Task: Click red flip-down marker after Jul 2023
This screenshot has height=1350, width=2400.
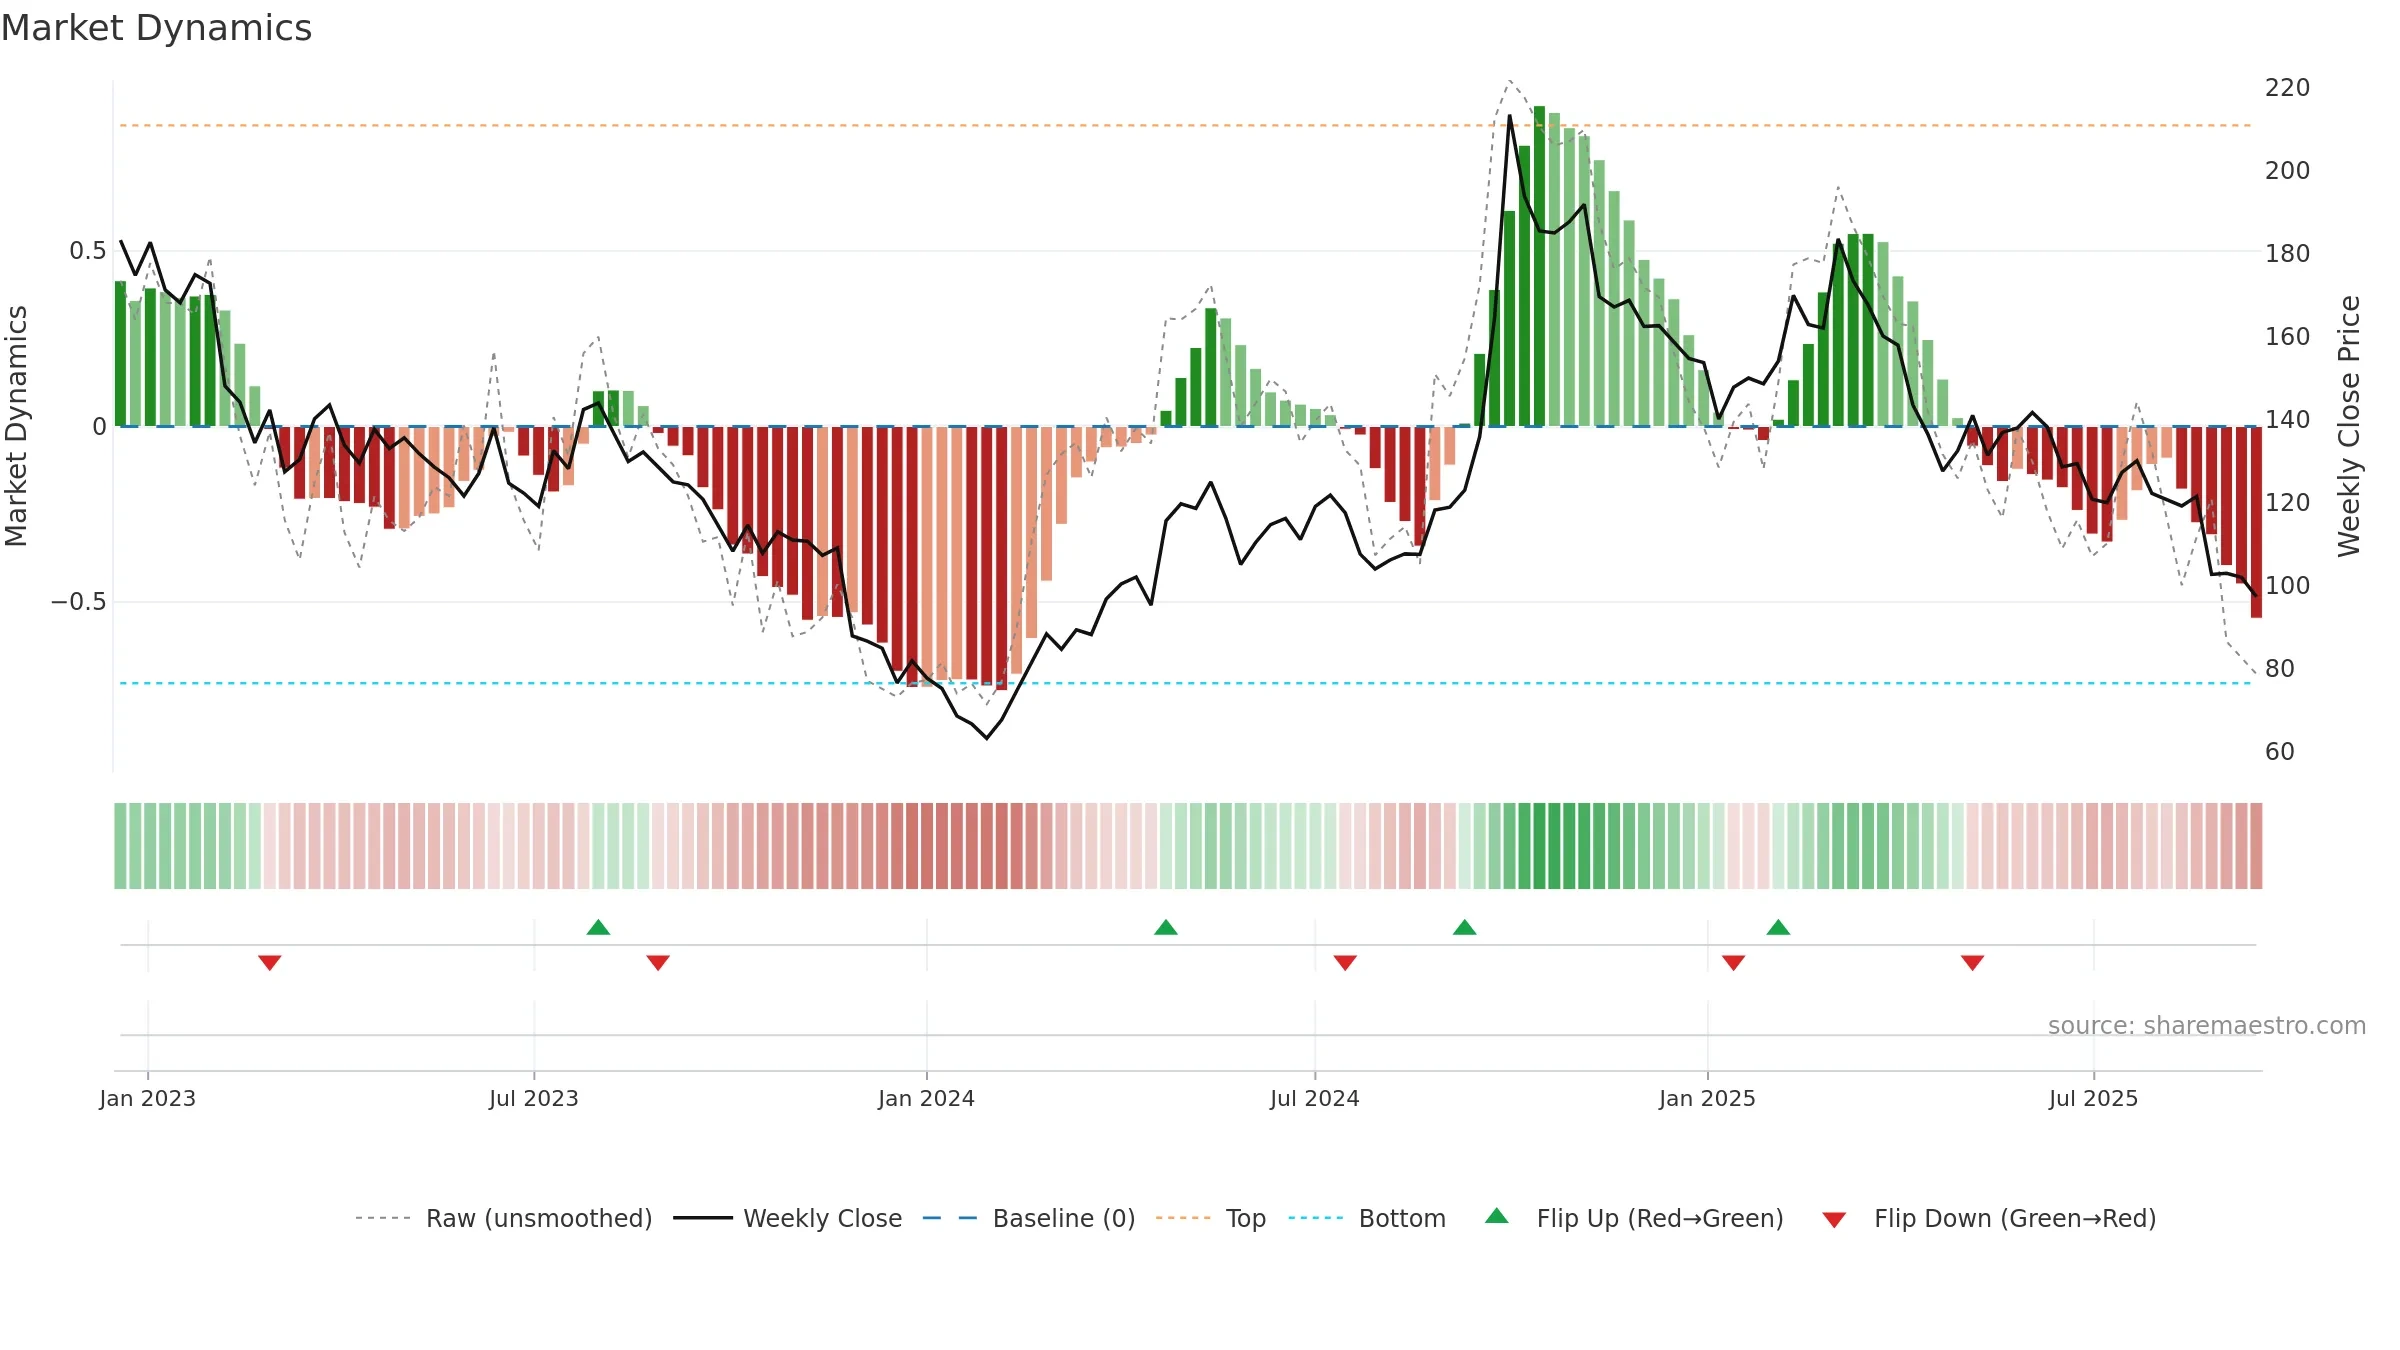Action: (658, 963)
